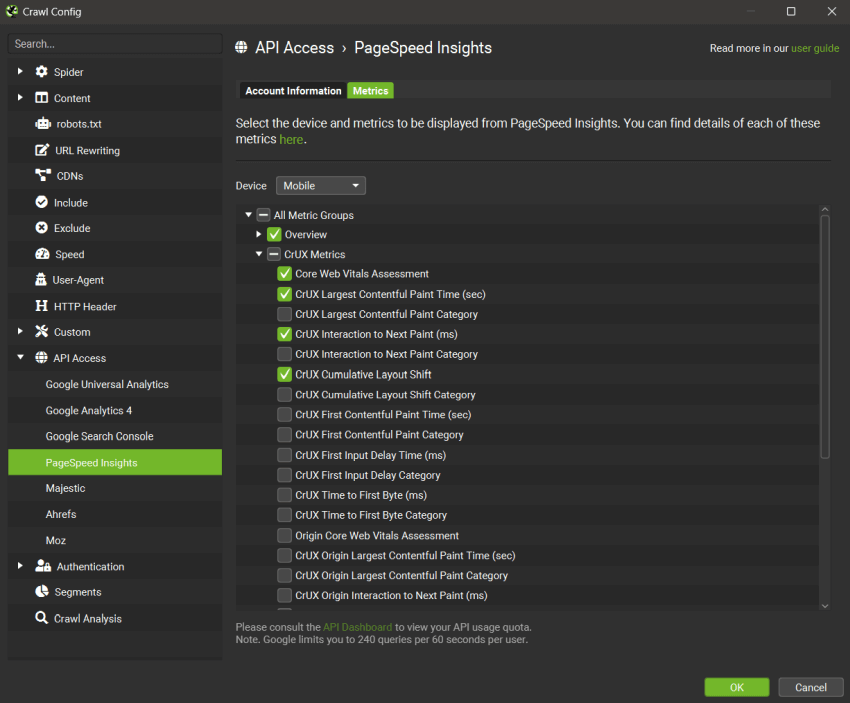Click the URL Rewriting pencil icon

pos(42,150)
